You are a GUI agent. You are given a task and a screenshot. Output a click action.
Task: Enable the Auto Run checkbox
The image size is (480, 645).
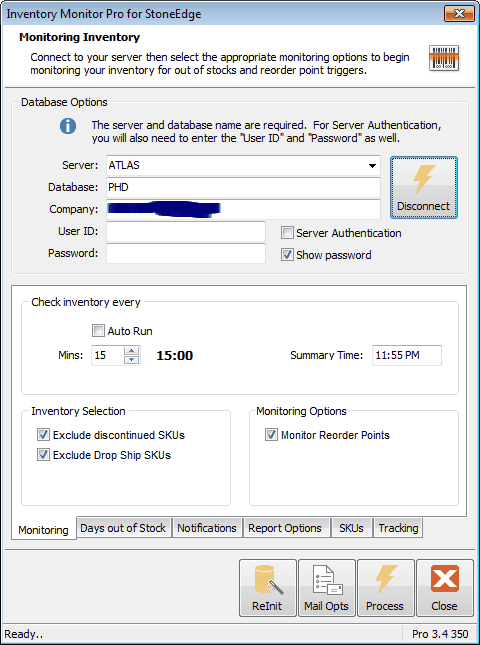[x=98, y=331]
